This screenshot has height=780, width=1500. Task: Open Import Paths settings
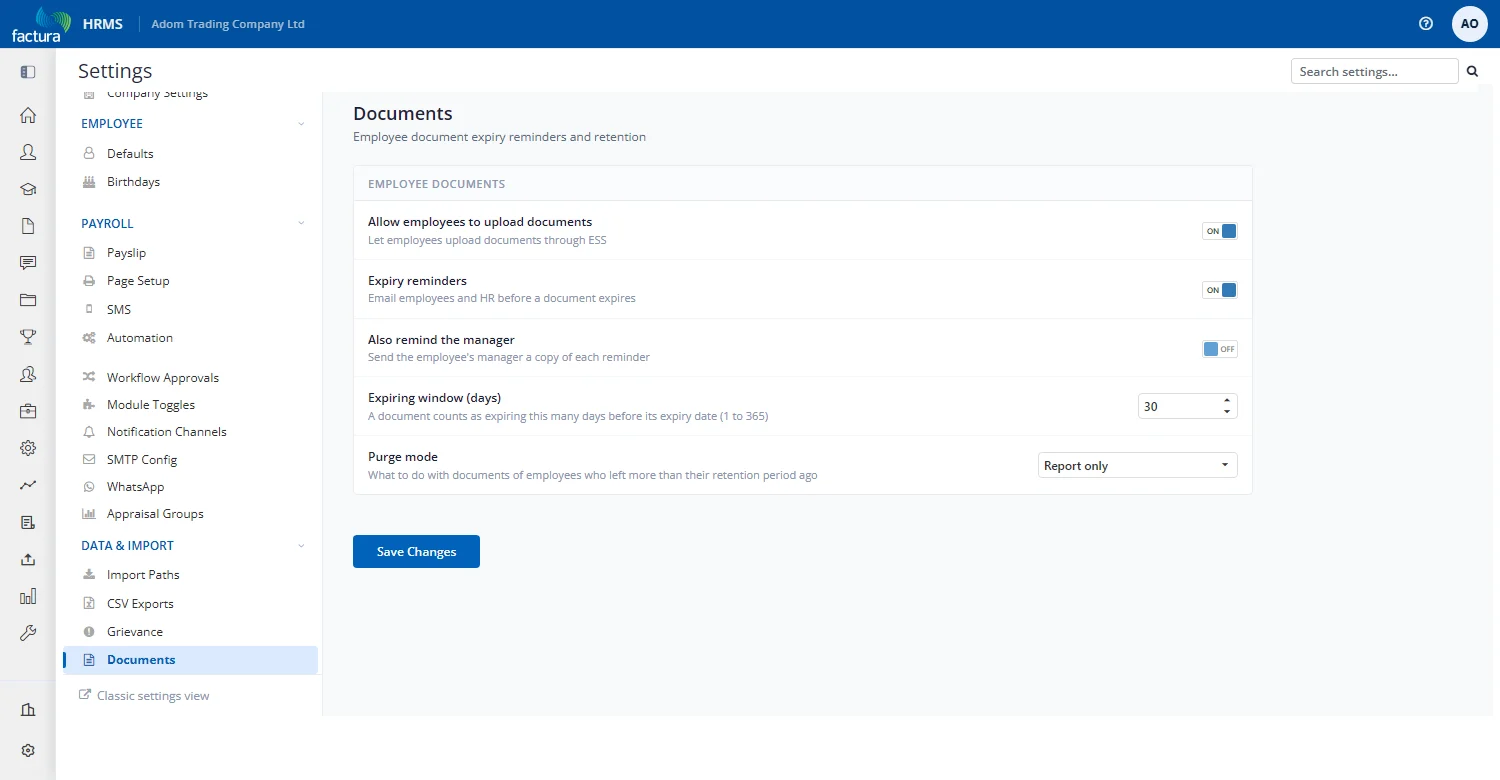(x=143, y=575)
